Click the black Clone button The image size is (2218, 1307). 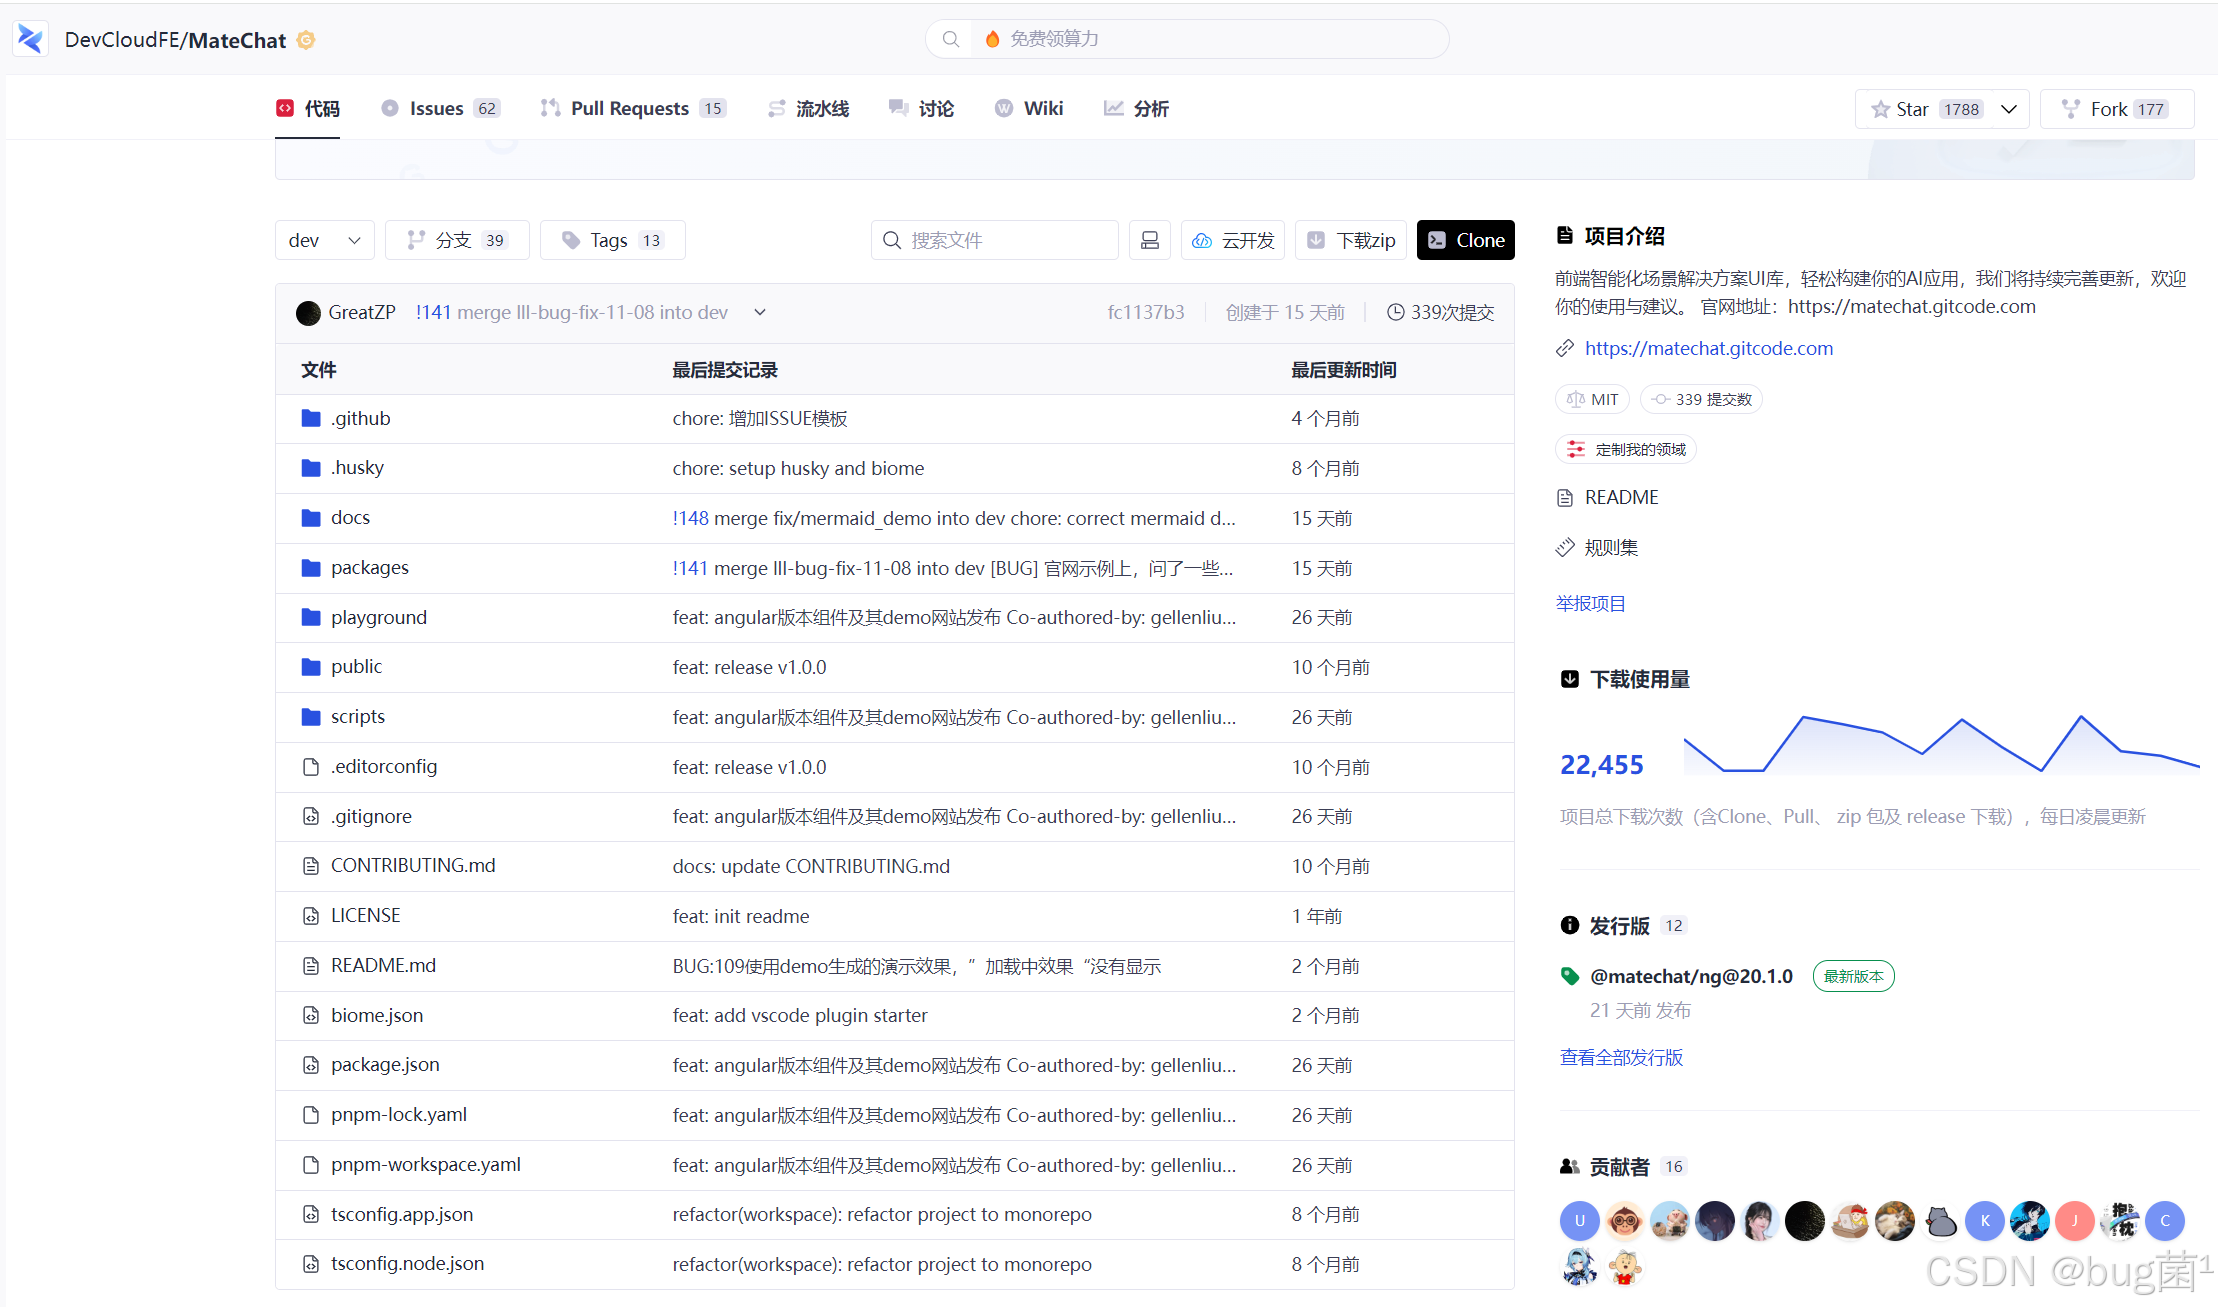(x=1465, y=240)
